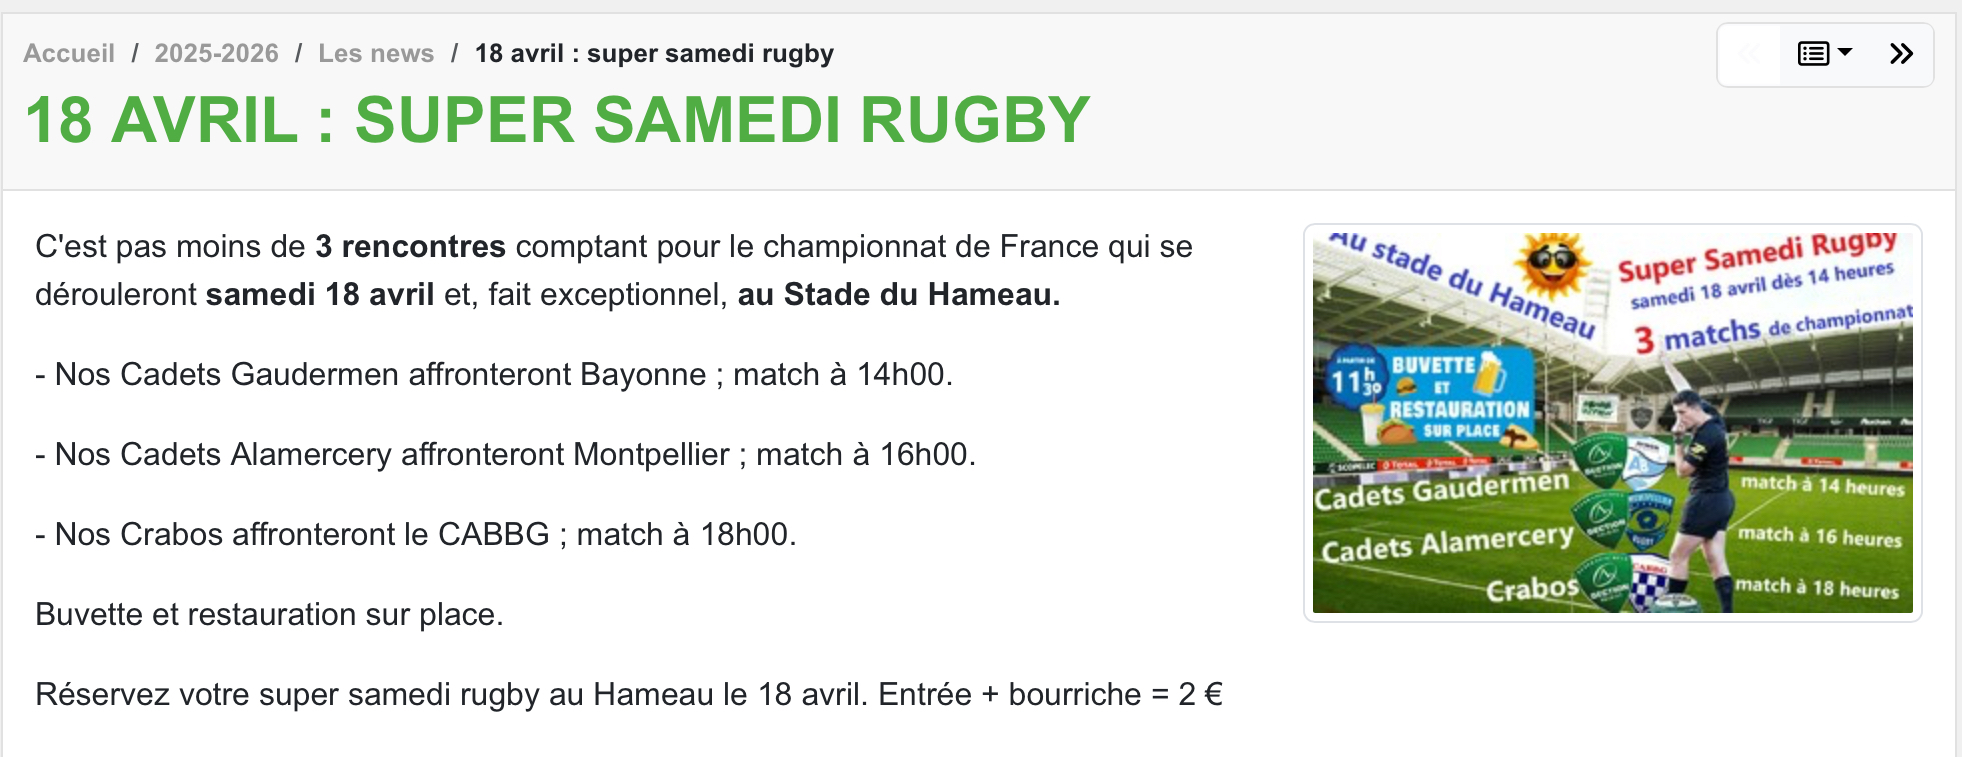Click the 'Réservez votre super samedi rugby' sentence
Screen dimensions: 1962x757
coord(629,694)
